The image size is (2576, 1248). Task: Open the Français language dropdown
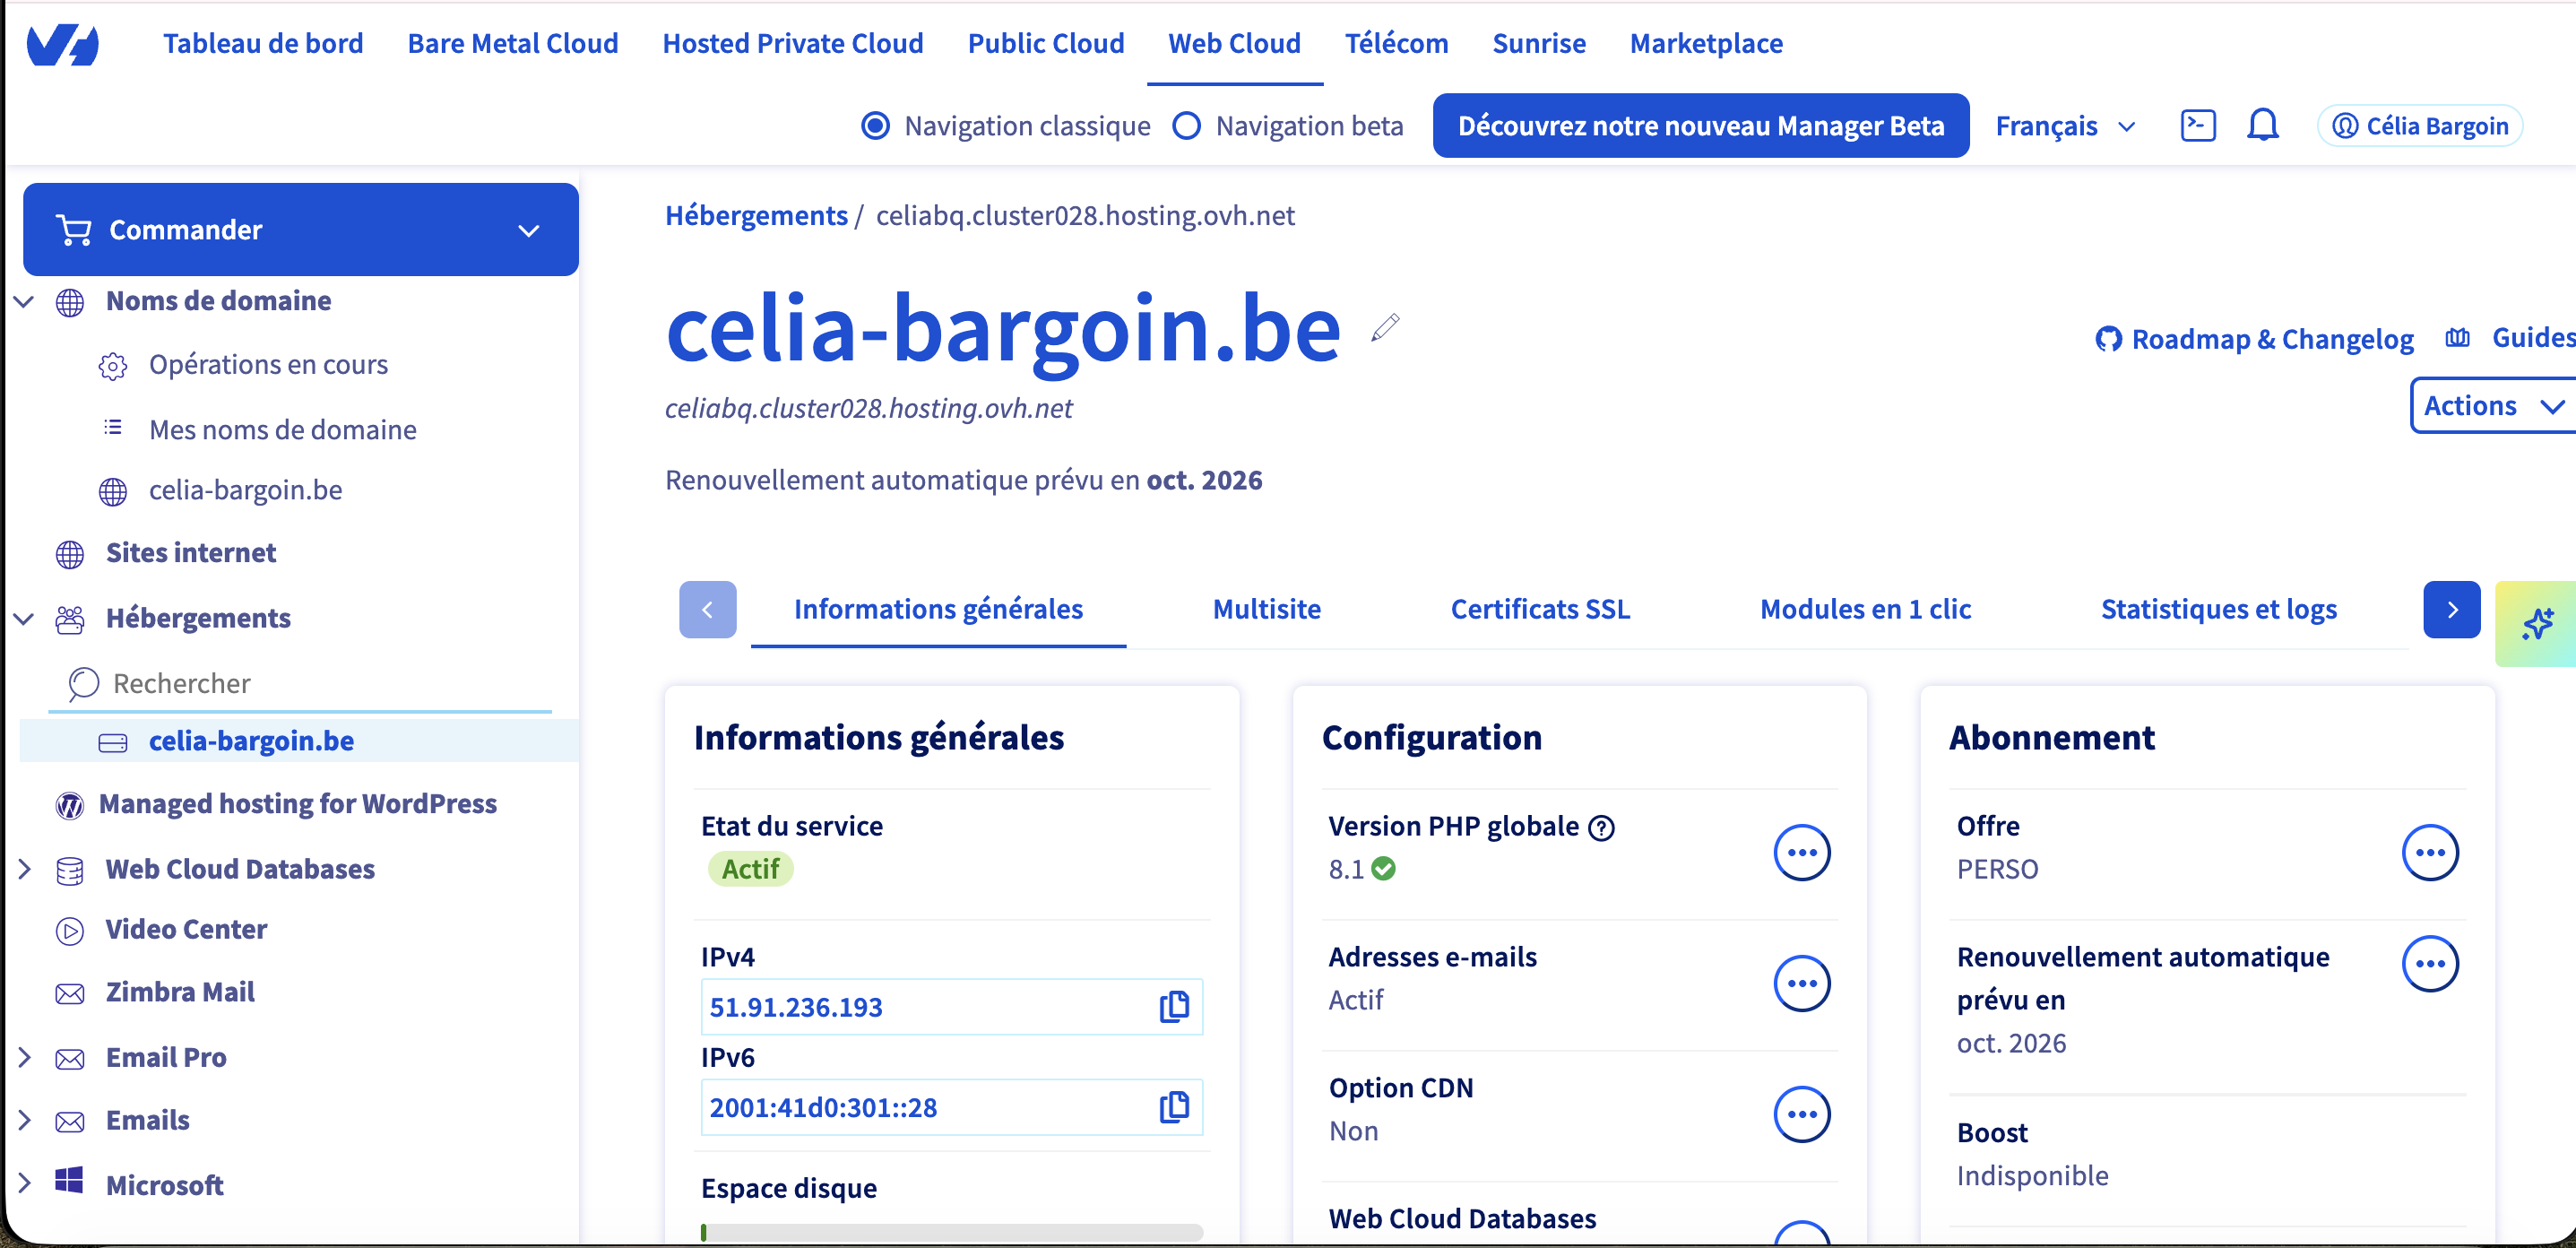(x=2065, y=126)
